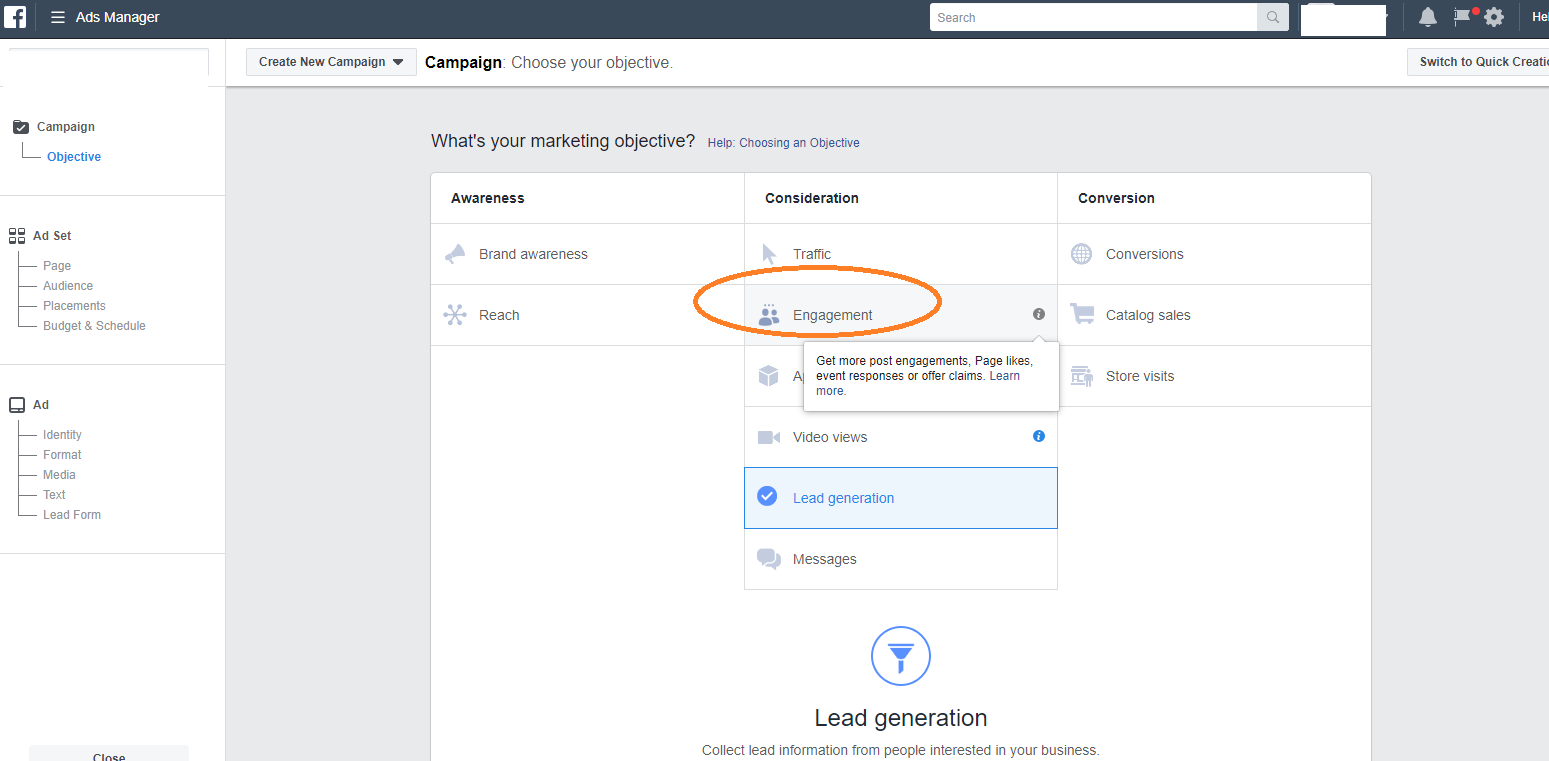Screen dimensions: 1549x761
Task: Click Placements under Ad Set
Action: pyautogui.click(x=74, y=306)
